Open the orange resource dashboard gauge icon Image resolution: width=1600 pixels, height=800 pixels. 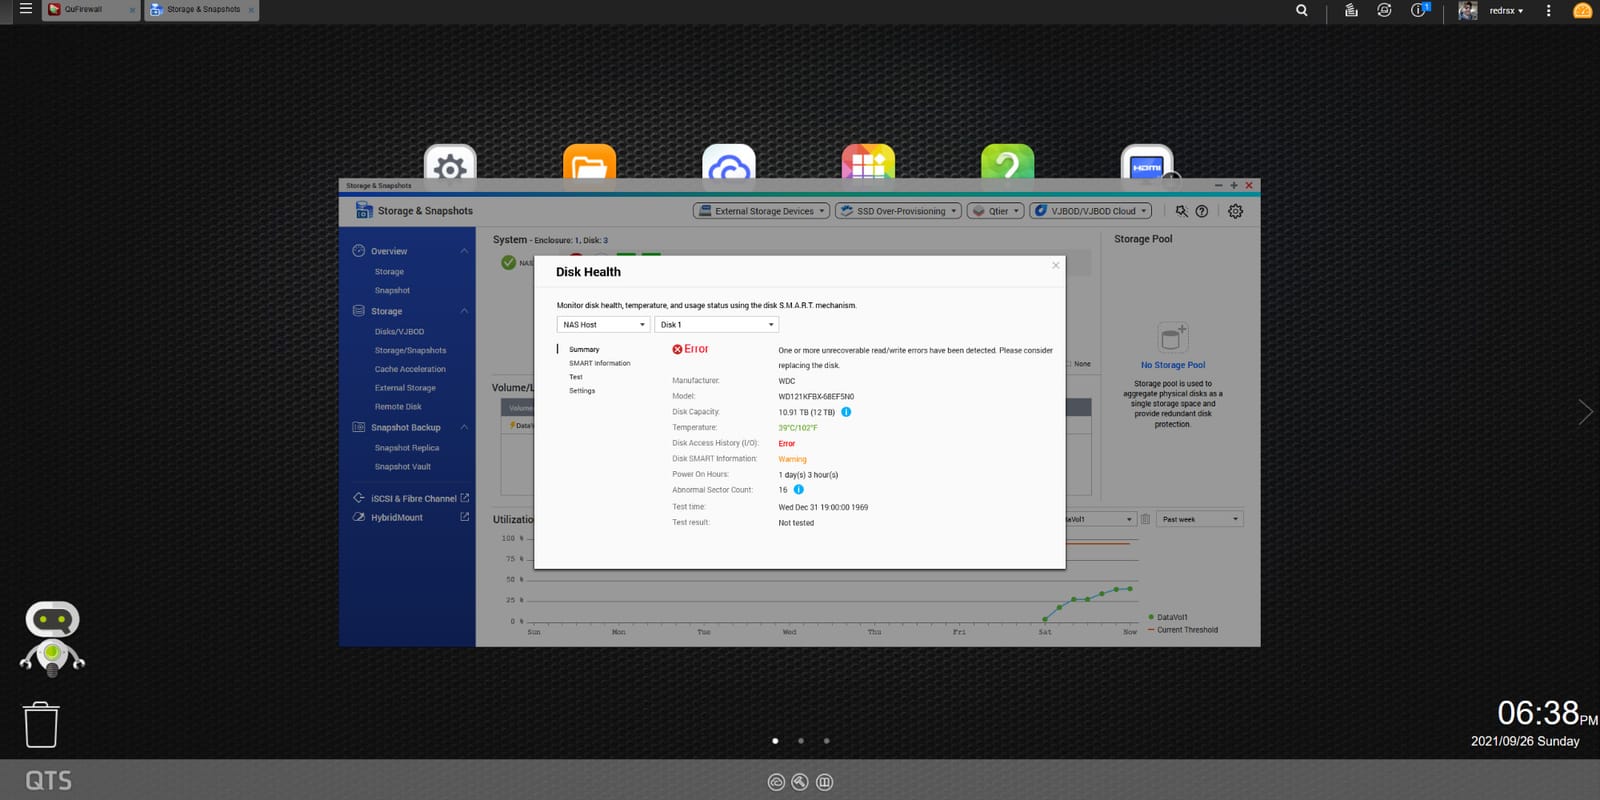coord(1582,11)
